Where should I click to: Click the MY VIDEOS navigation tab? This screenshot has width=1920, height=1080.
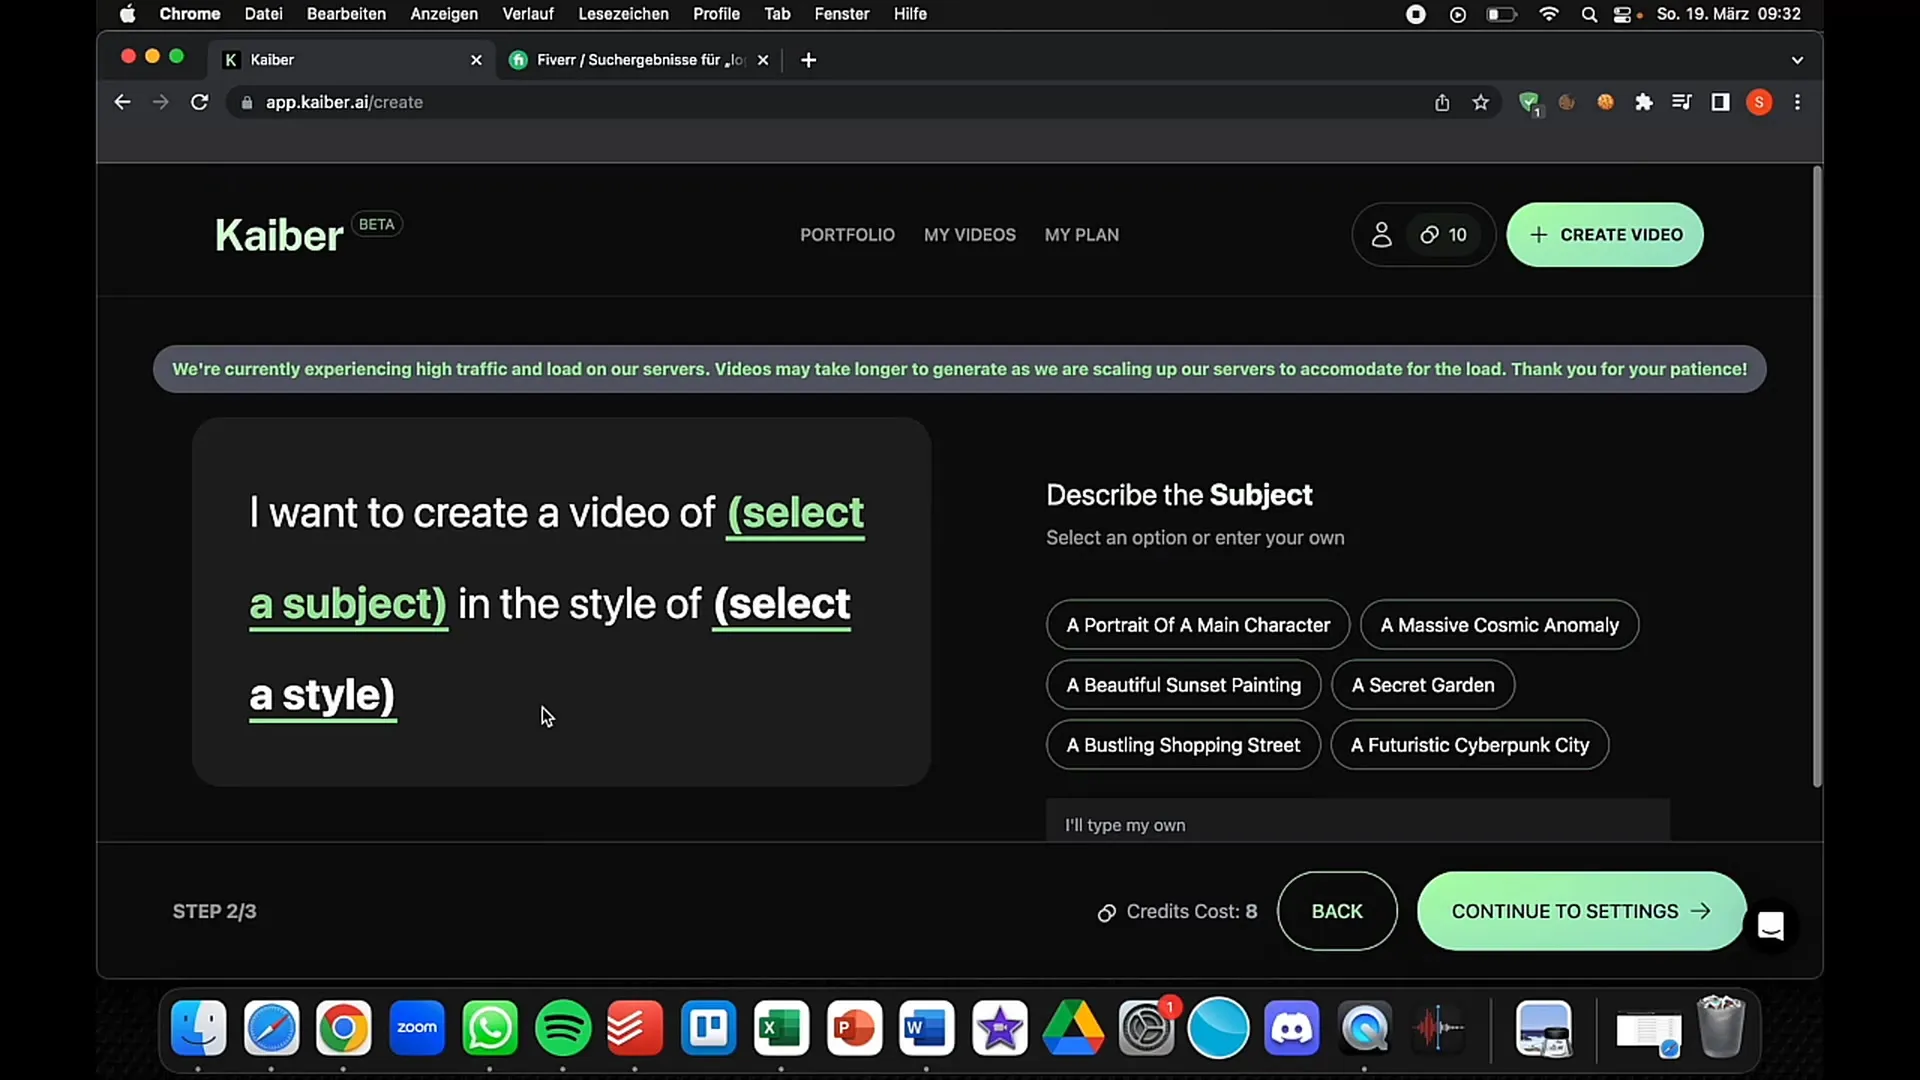tap(969, 235)
